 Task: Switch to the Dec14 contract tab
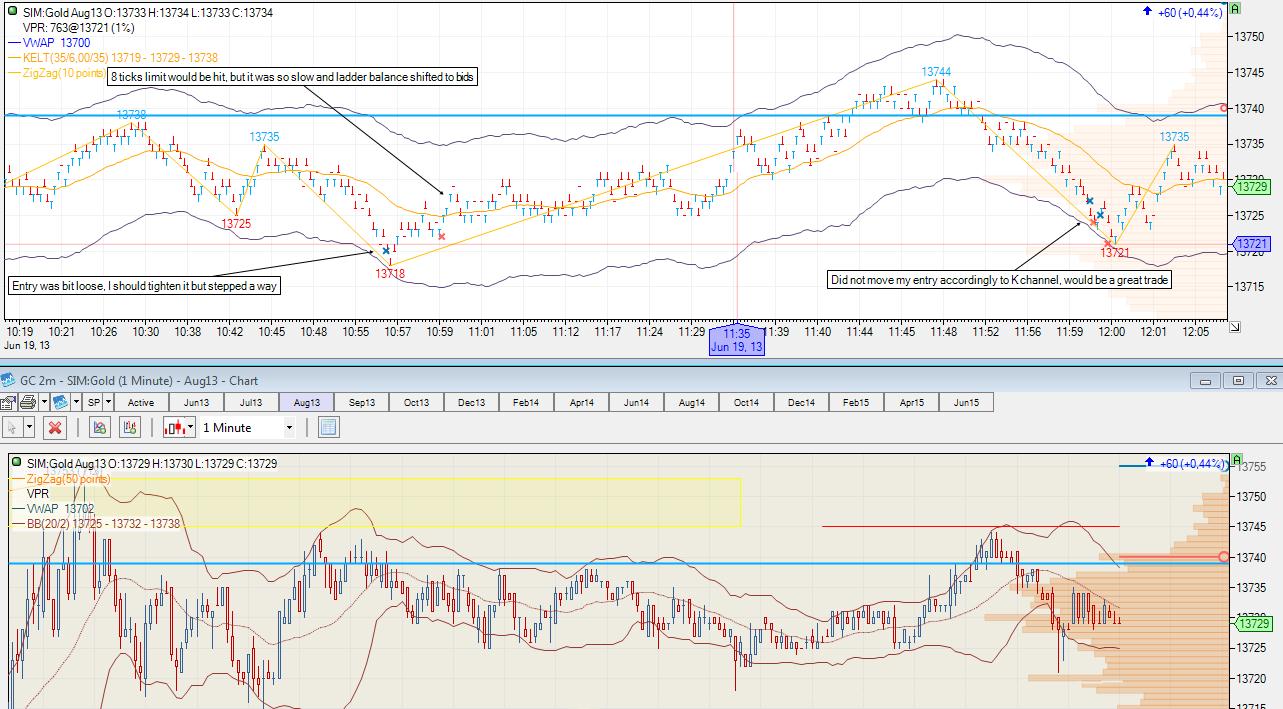(x=801, y=402)
